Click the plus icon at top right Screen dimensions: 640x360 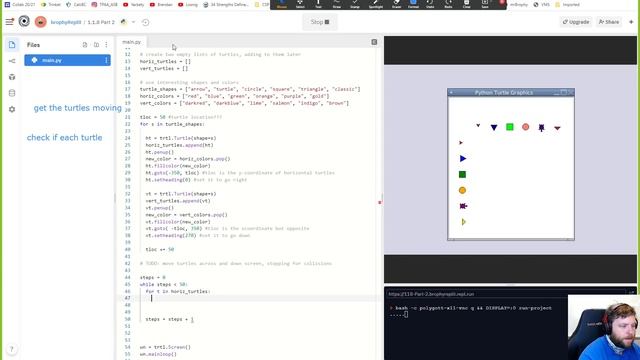coord(631,22)
